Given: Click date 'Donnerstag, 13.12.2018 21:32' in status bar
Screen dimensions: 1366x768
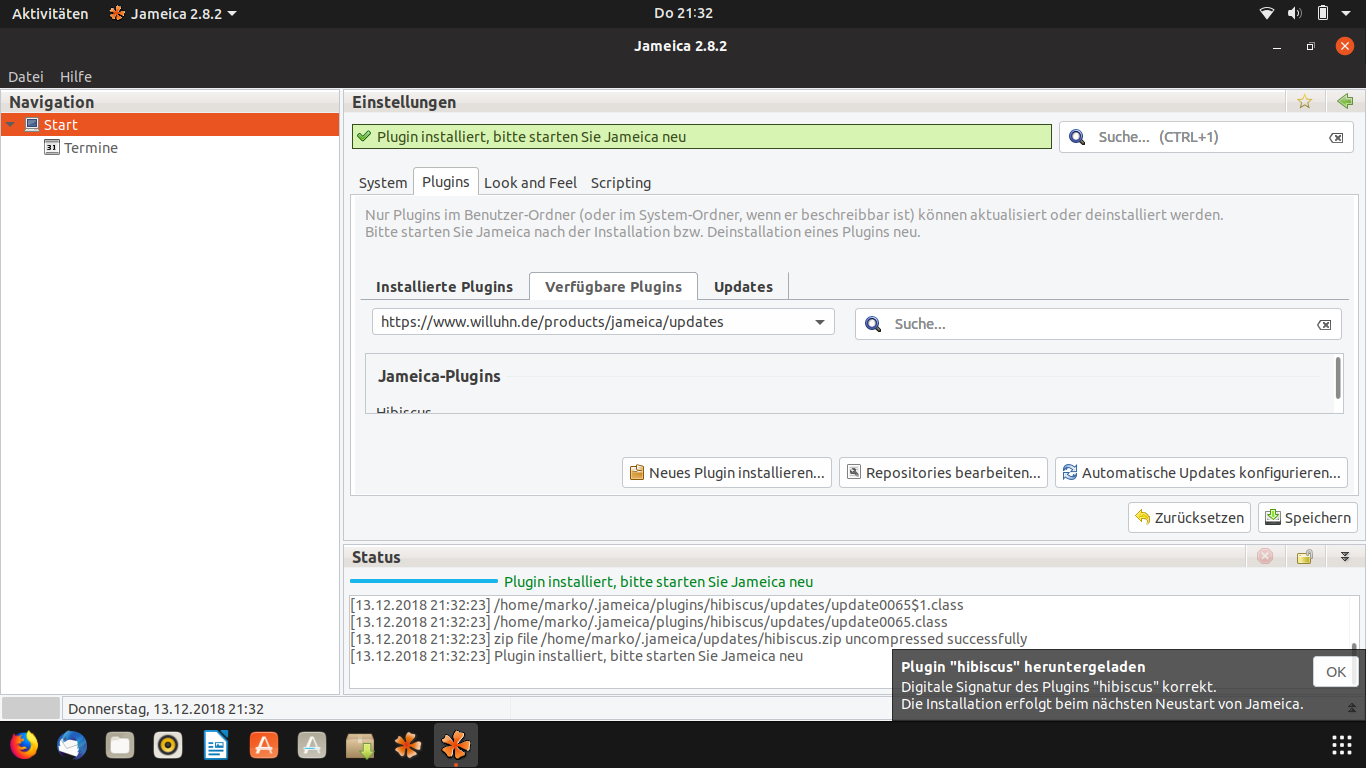Looking at the screenshot, I should pyautogui.click(x=166, y=709).
